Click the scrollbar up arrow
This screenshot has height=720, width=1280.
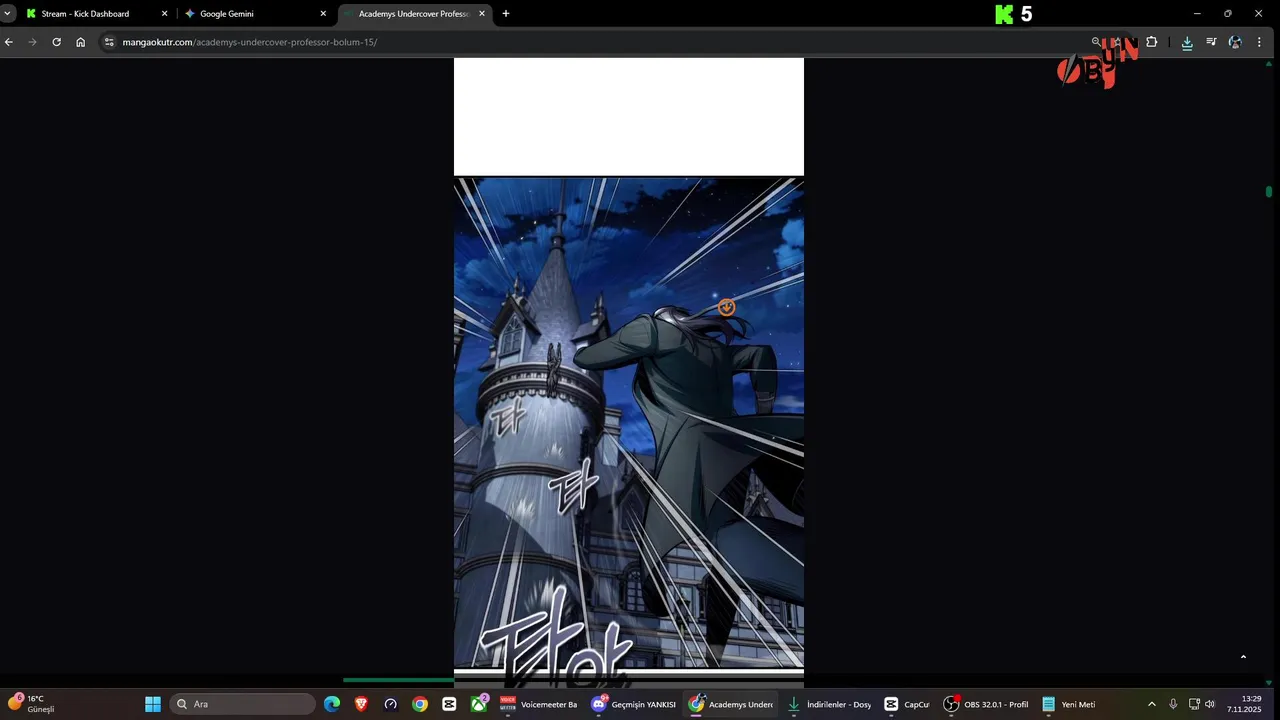coord(1269,63)
